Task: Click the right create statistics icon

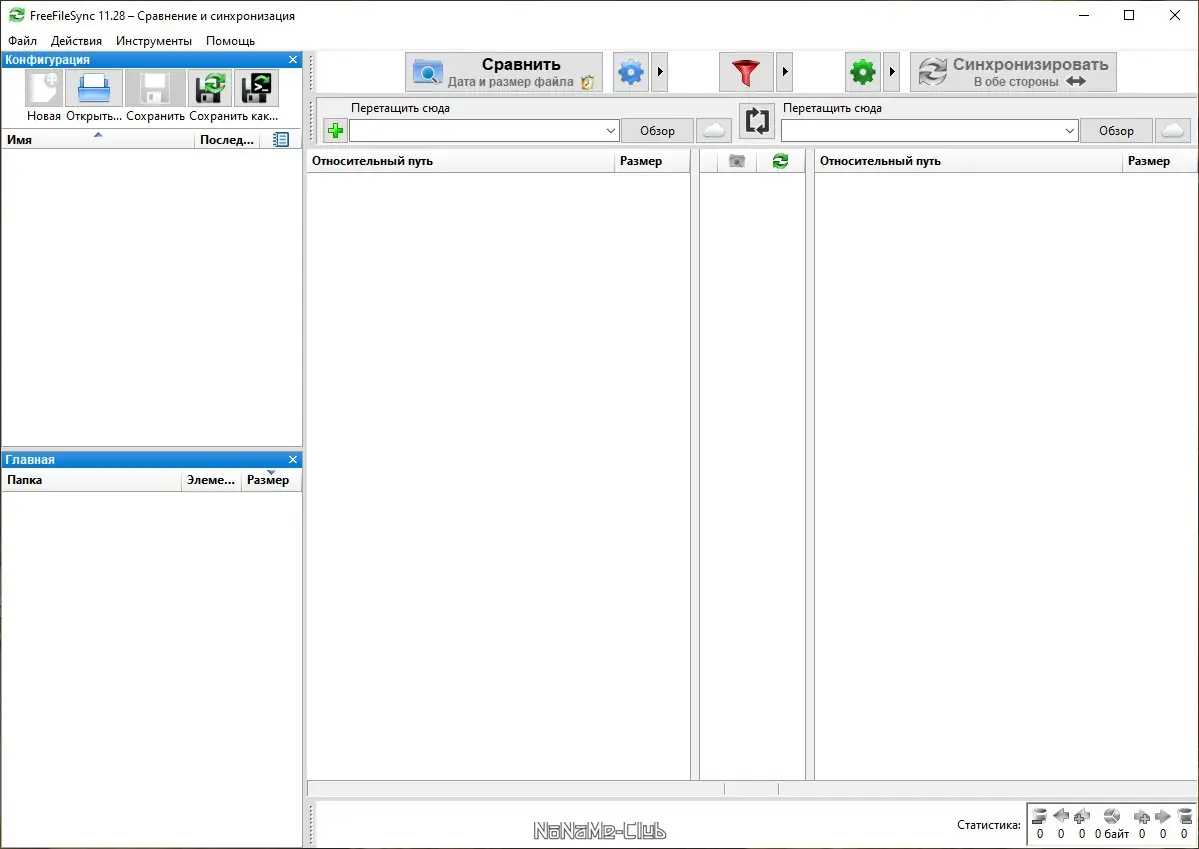Action: [x=1142, y=816]
